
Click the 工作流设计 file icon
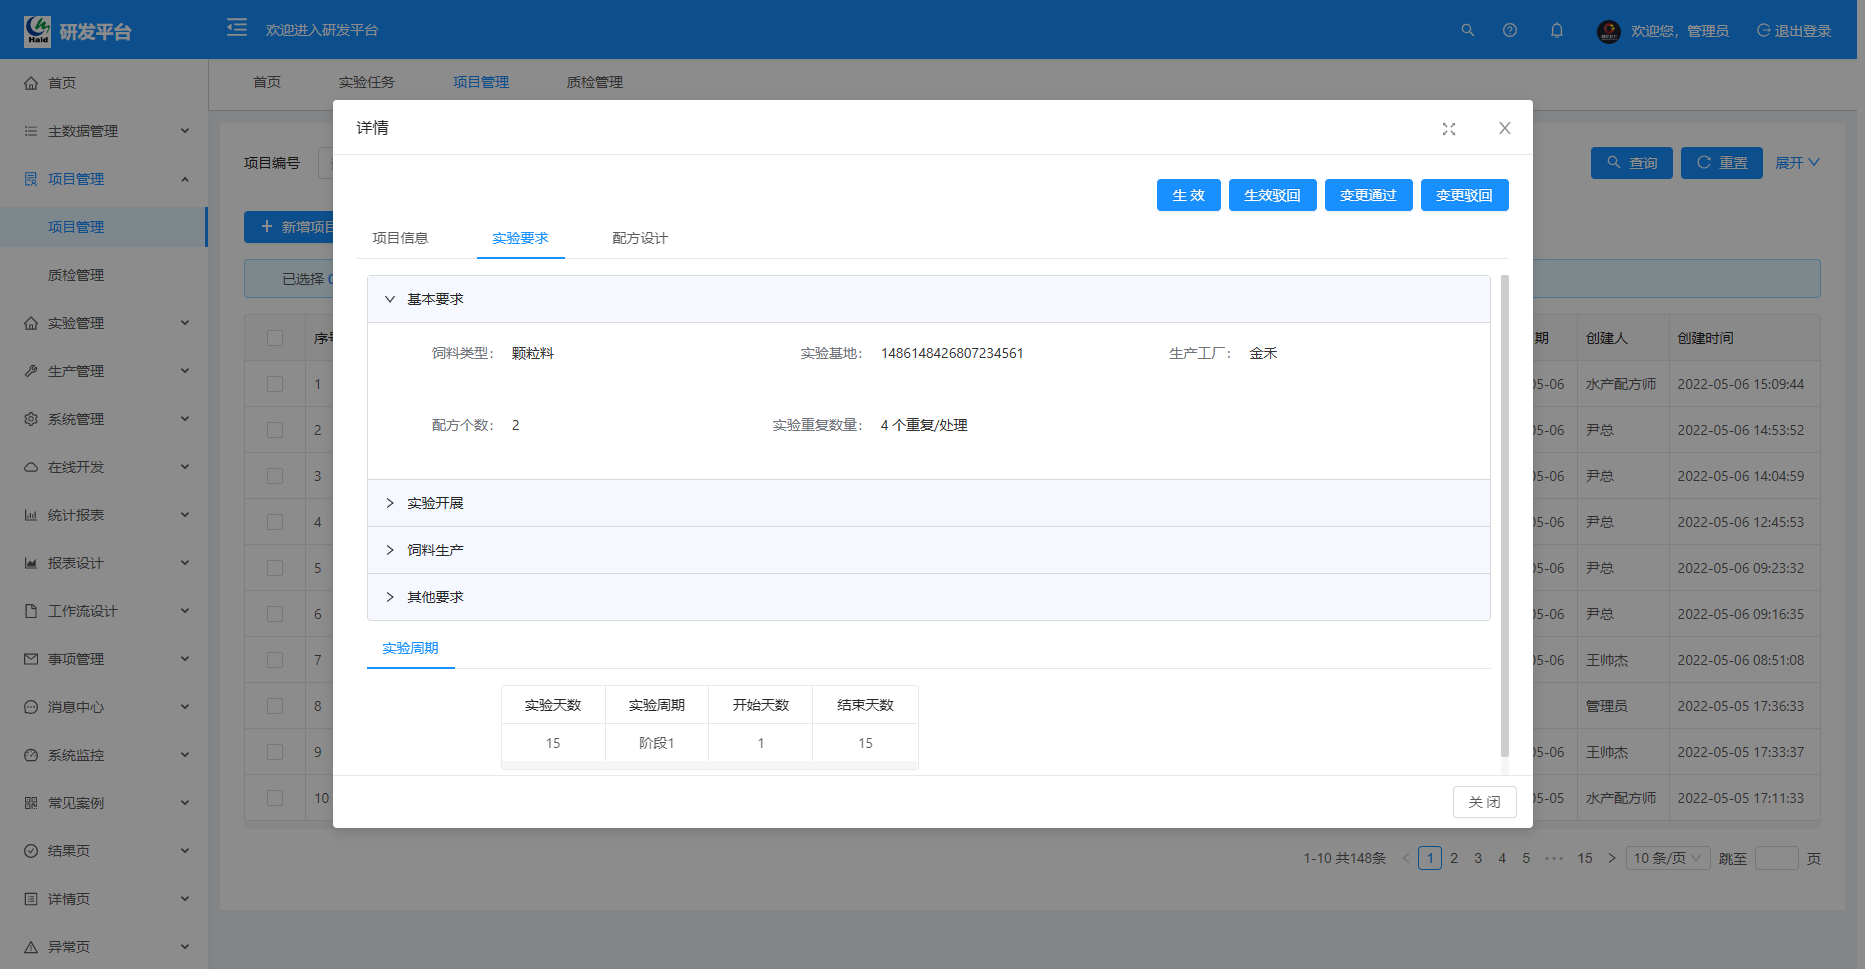[31, 611]
